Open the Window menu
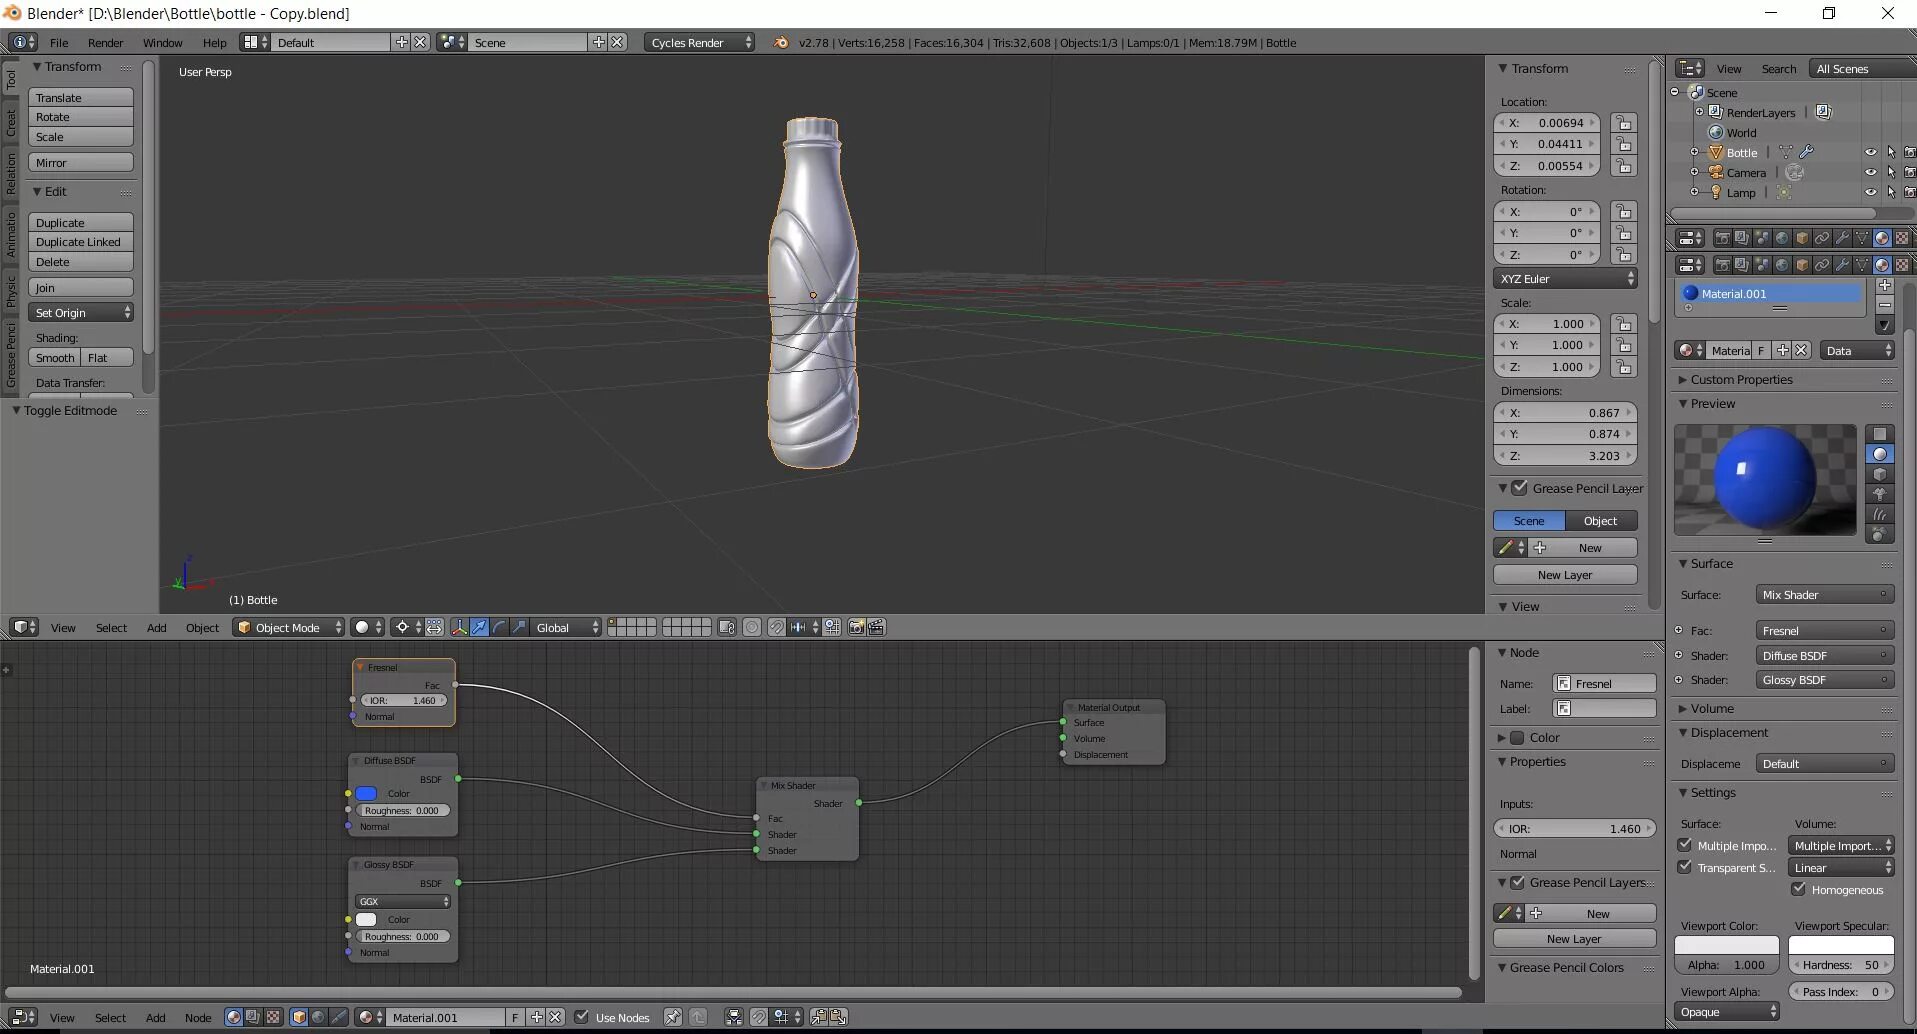 [x=162, y=42]
